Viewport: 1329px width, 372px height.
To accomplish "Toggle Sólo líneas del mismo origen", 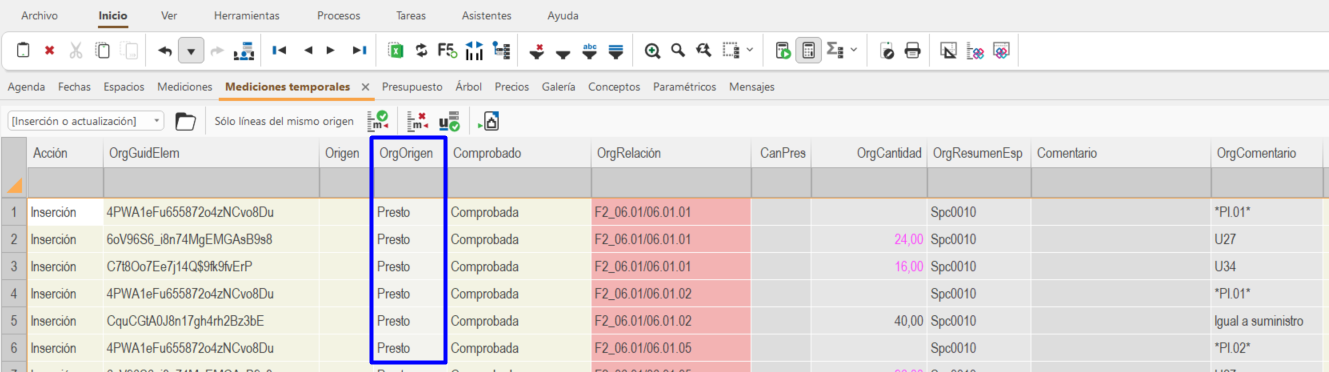I will pyautogui.click(x=284, y=121).
